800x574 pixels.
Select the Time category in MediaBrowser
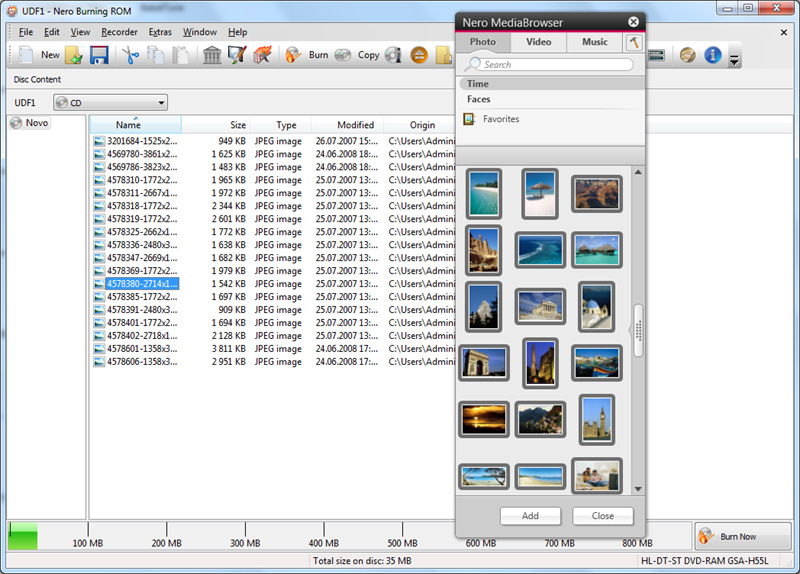coord(552,84)
